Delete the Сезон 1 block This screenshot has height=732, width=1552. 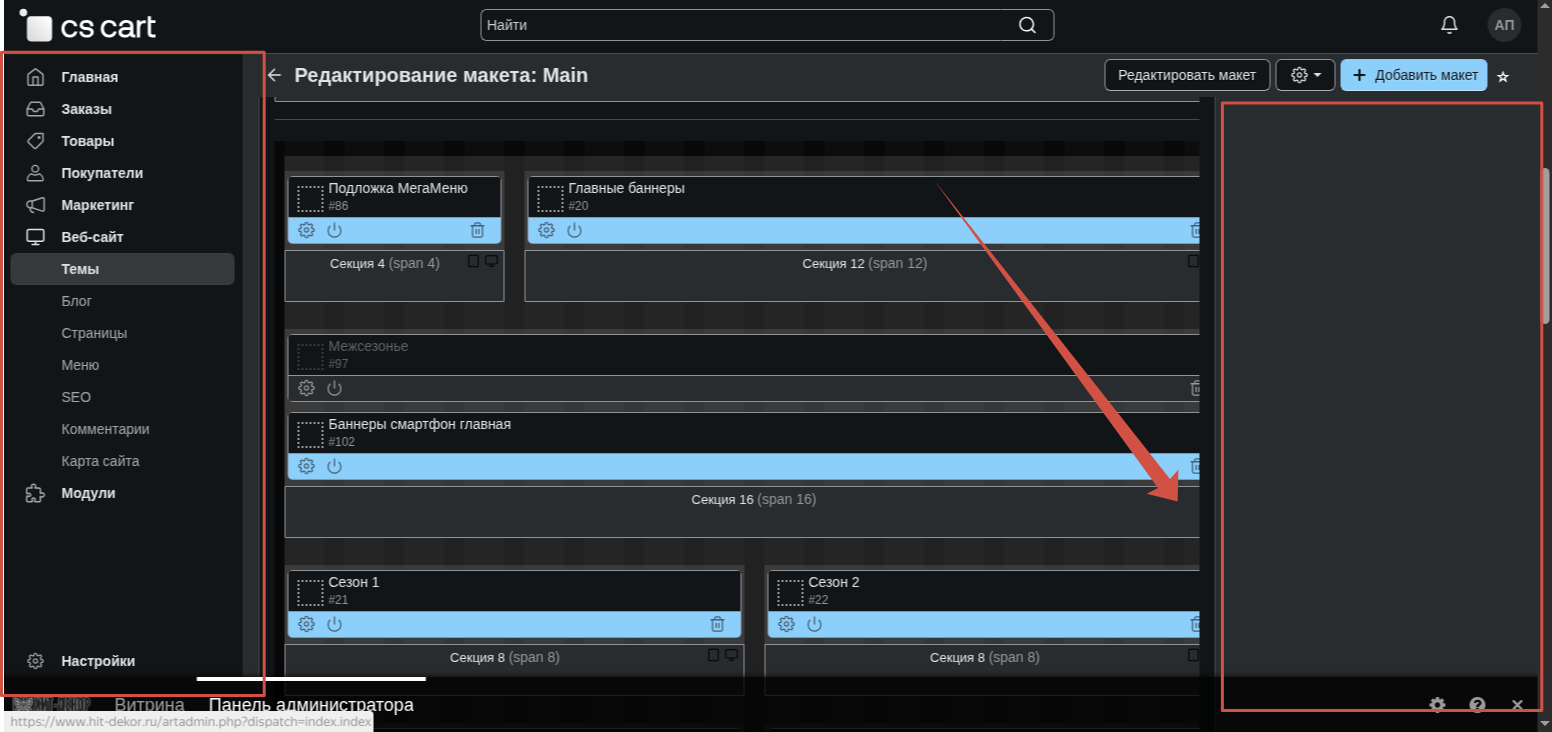[x=717, y=624]
